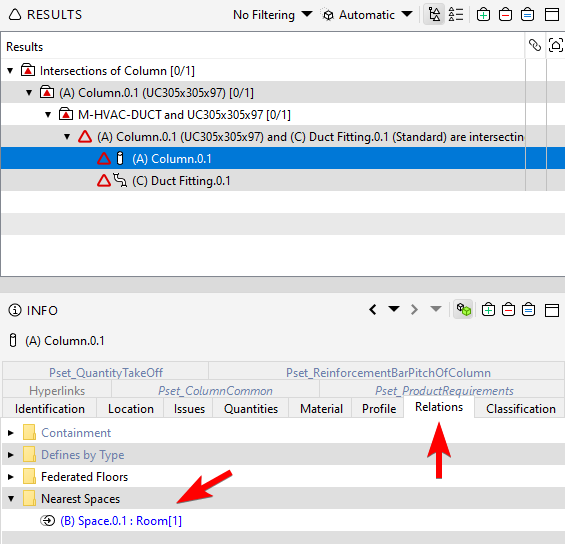The image size is (565, 544).
Task: Click the Nearest Spaces folder icon
Action: click(x=29, y=498)
